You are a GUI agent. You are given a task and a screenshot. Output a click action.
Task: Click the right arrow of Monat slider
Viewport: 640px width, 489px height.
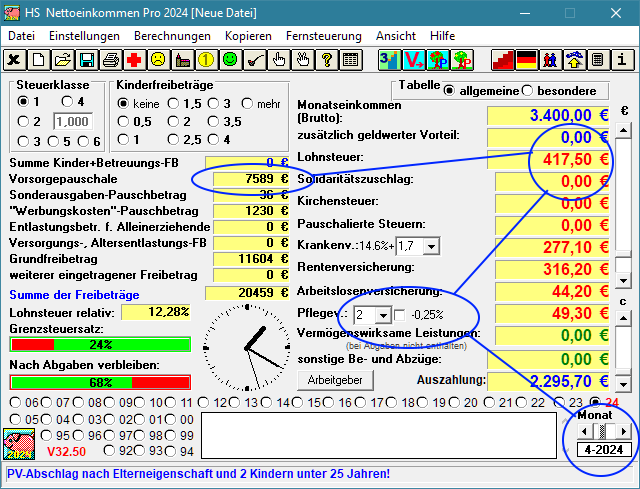pos(624,431)
